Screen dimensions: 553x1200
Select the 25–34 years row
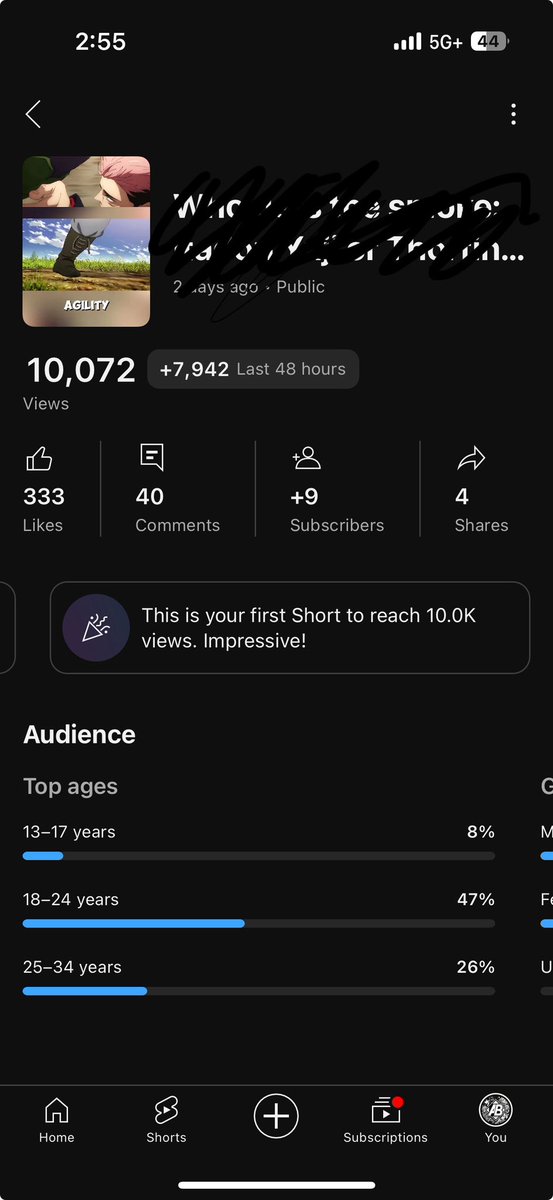tap(259, 978)
